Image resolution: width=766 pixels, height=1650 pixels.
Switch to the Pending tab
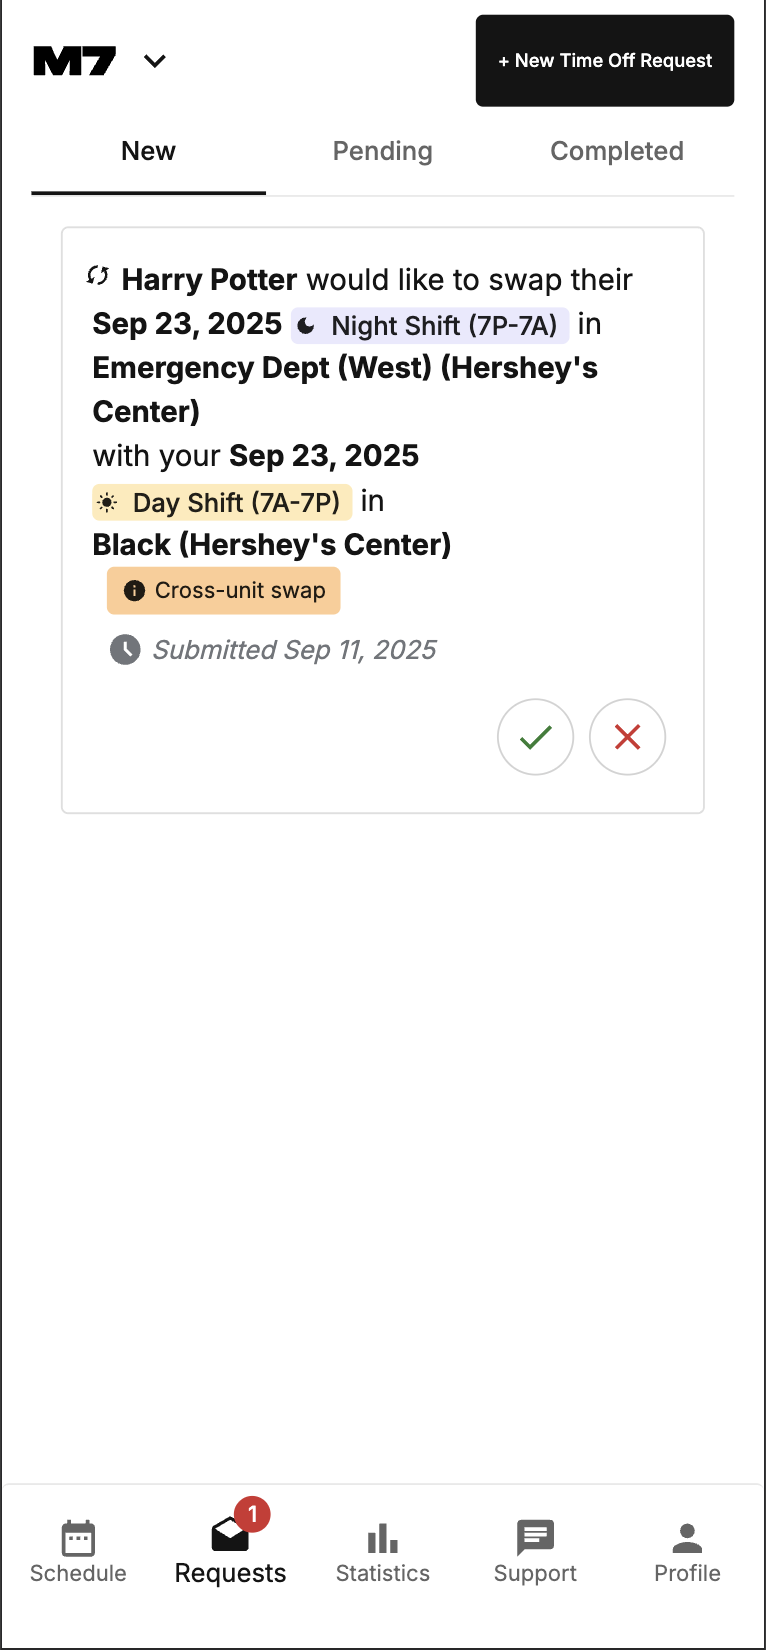[382, 151]
